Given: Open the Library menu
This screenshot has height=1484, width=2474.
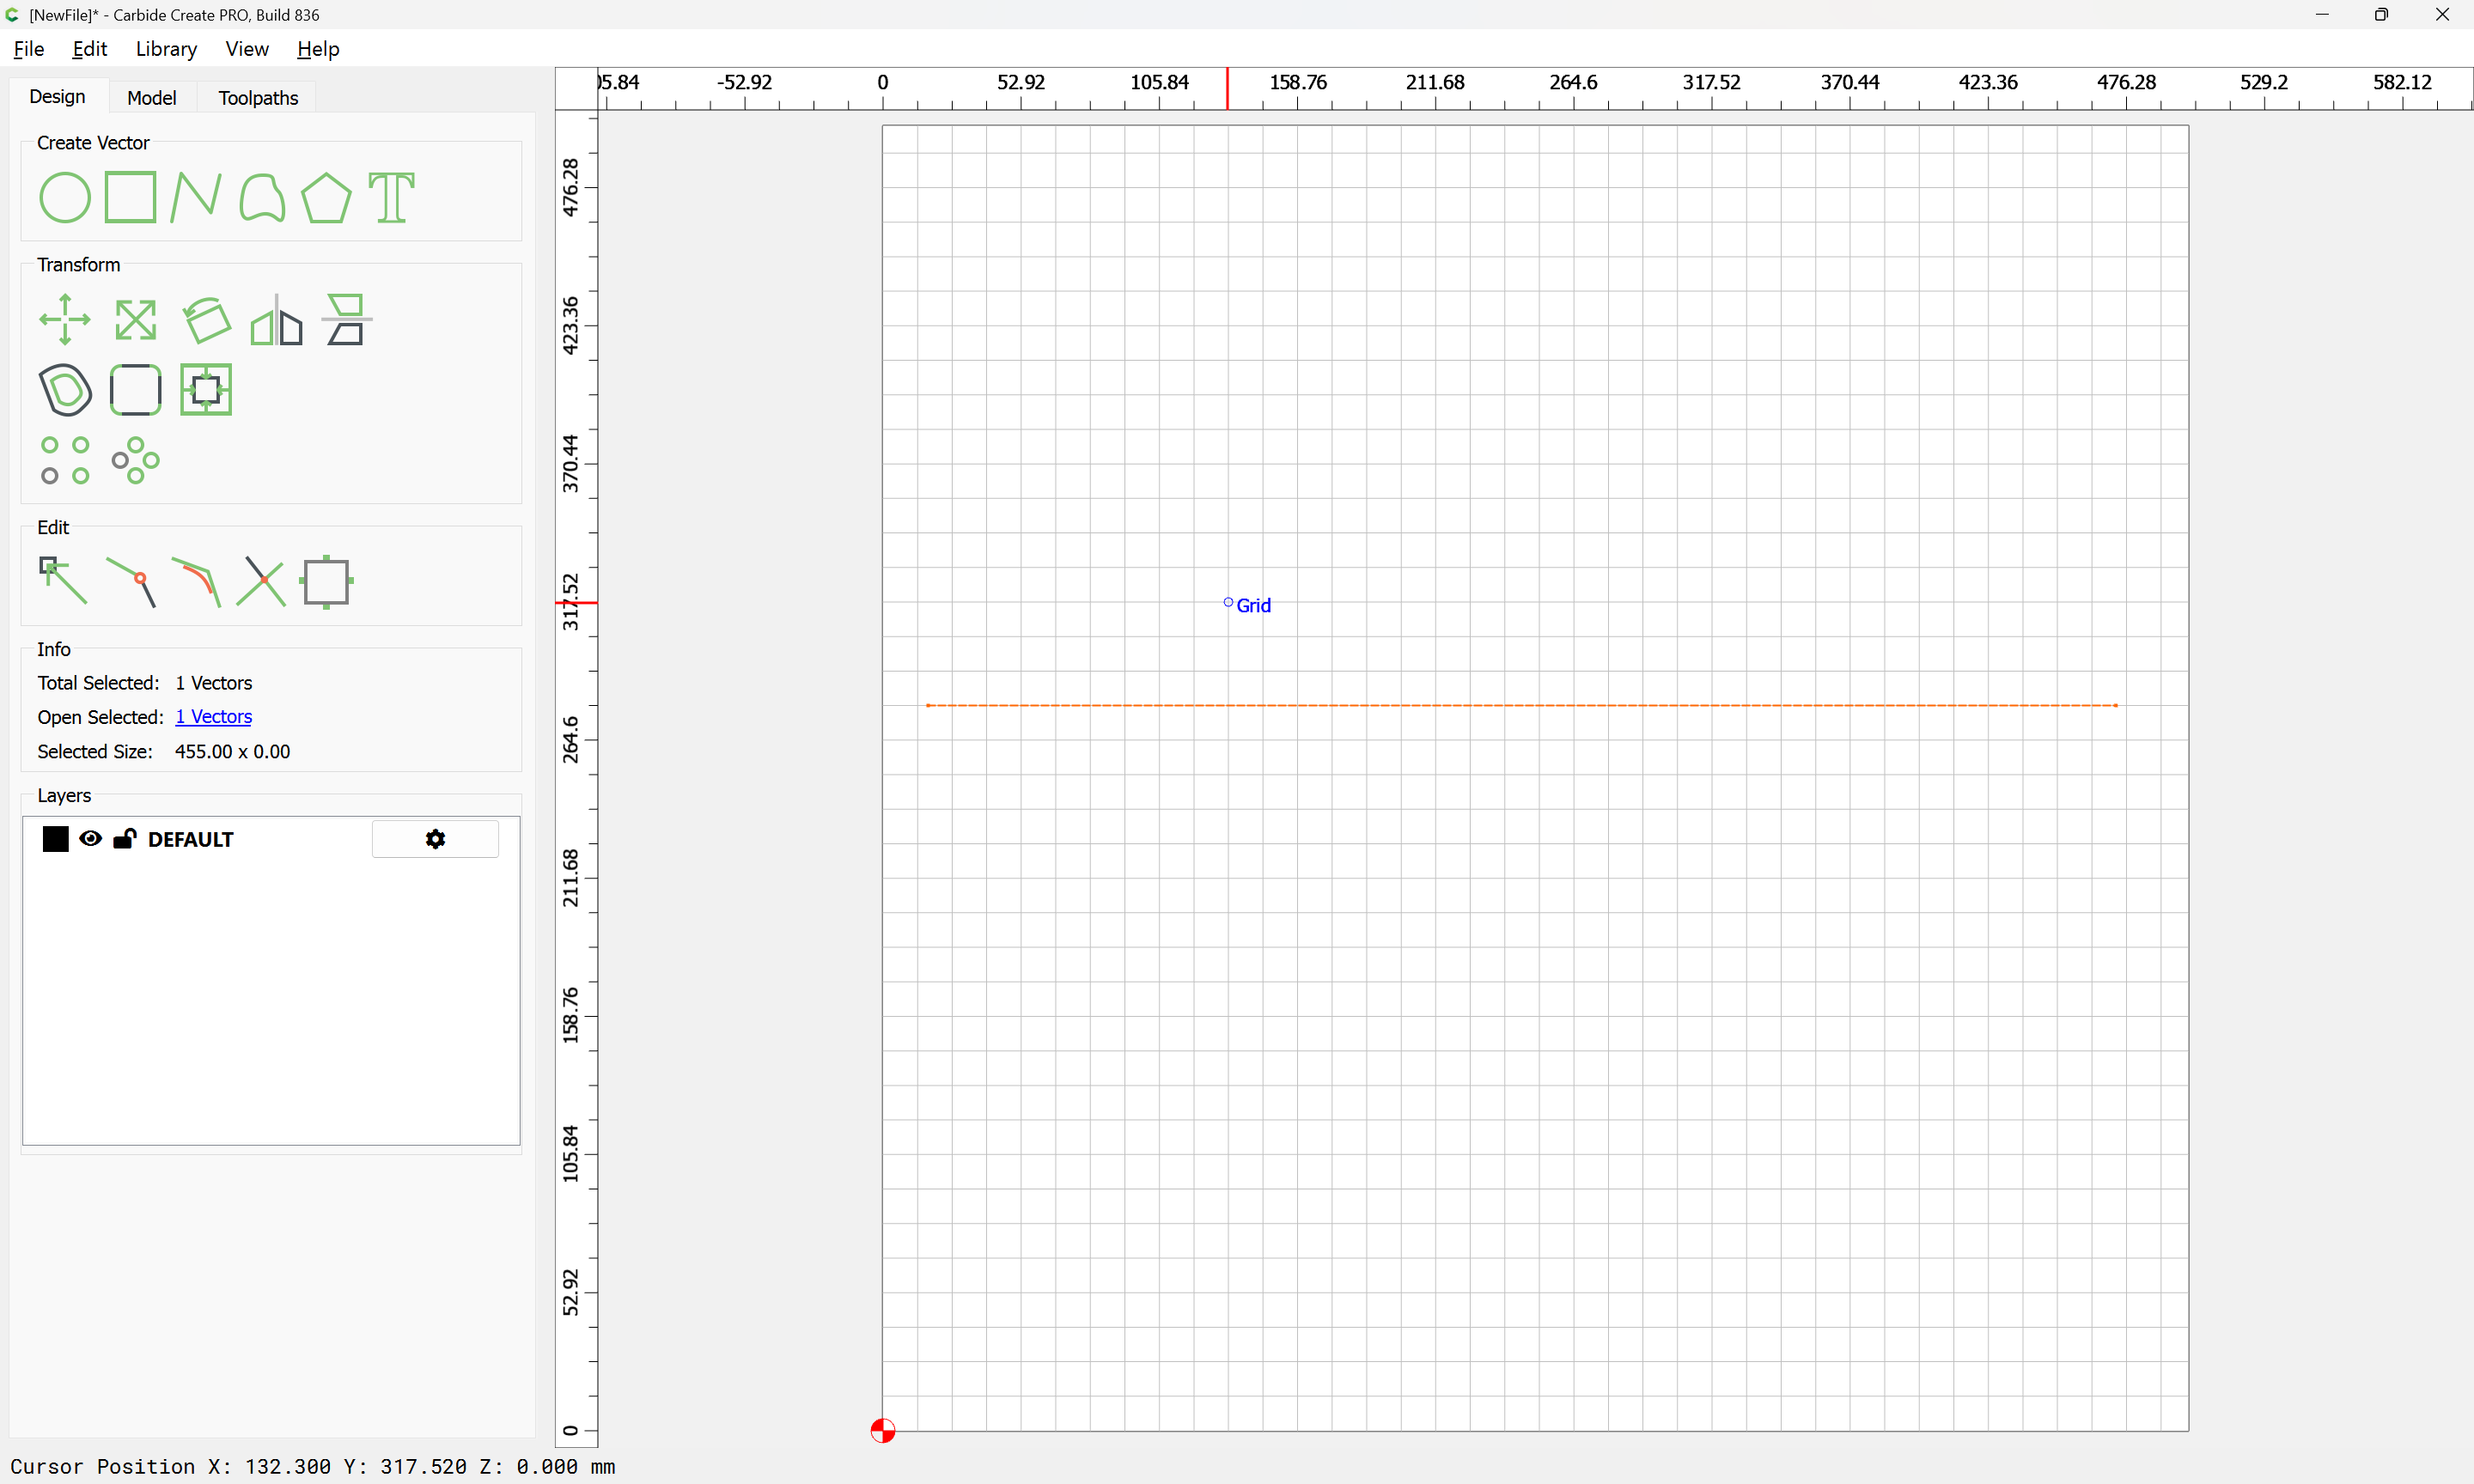Looking at the screenshot, I should tap(166, 49).
